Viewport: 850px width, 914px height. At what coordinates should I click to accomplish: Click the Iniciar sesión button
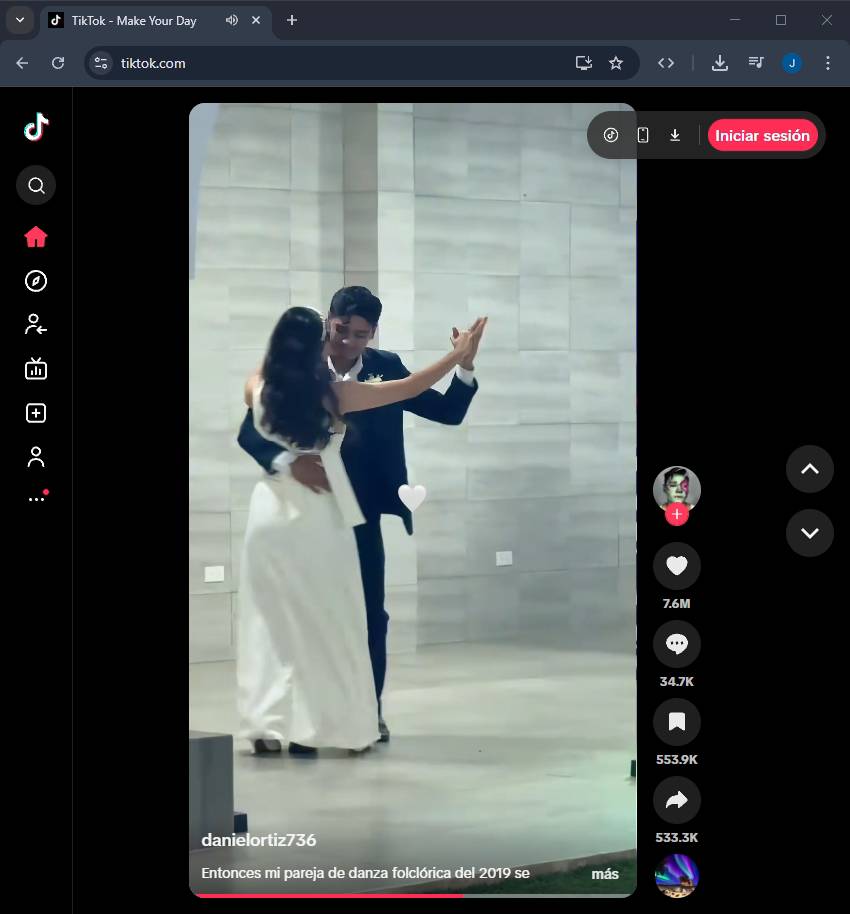click(x=762, y=136)
